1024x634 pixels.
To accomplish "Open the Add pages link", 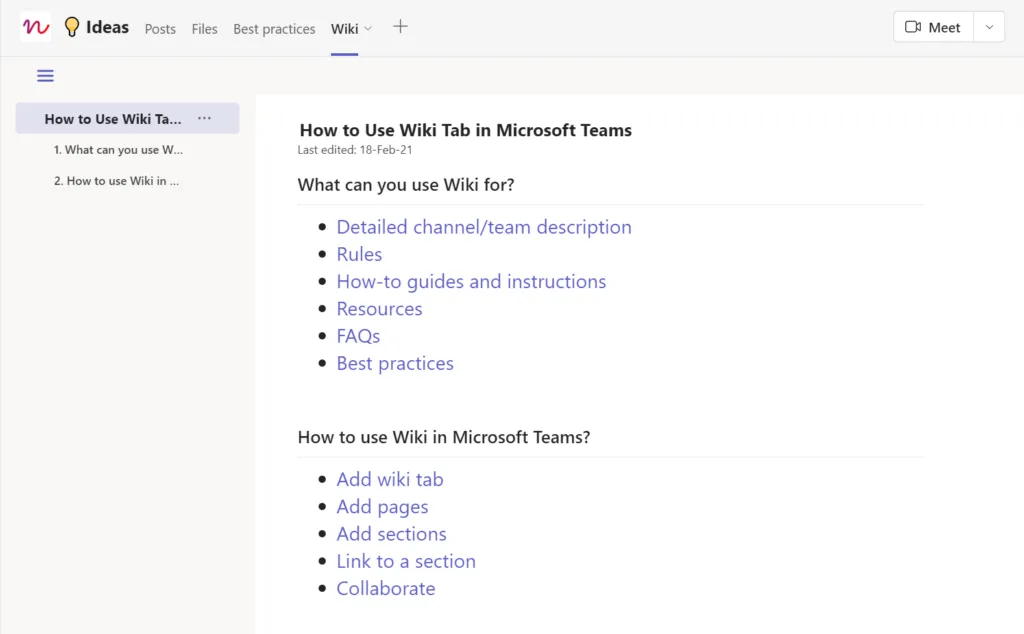I will [382, 507].
